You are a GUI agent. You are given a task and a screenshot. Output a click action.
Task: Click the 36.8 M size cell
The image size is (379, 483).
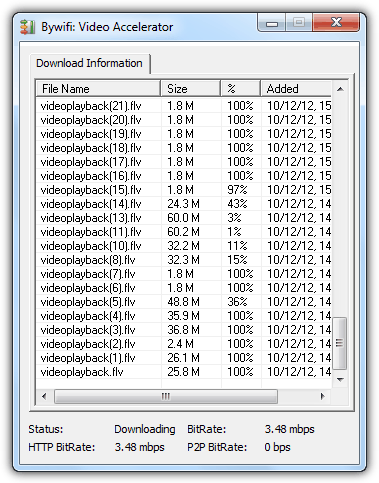click(183, 330)
